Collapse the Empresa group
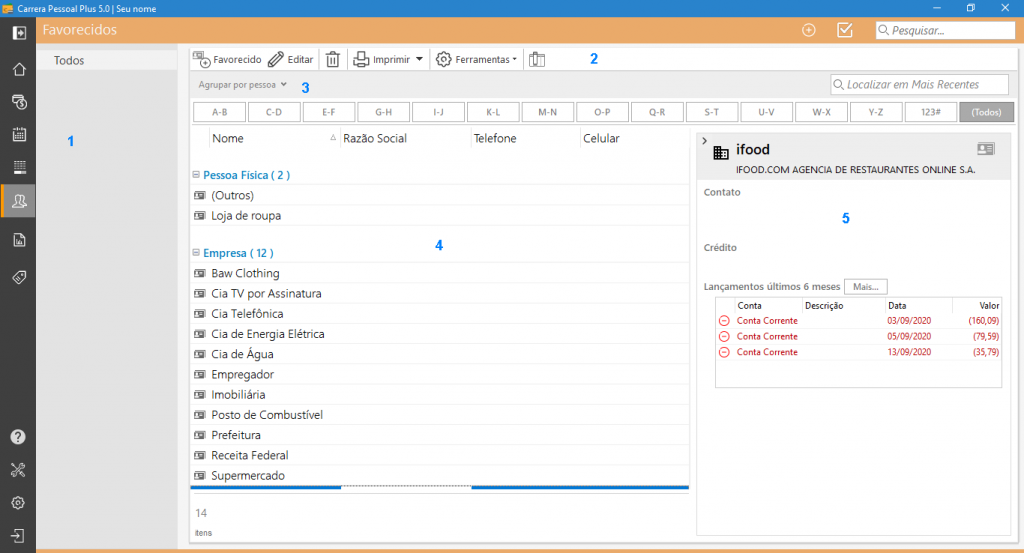The width and height of the screenshot is (1024, 553). (x=196, y=254)
